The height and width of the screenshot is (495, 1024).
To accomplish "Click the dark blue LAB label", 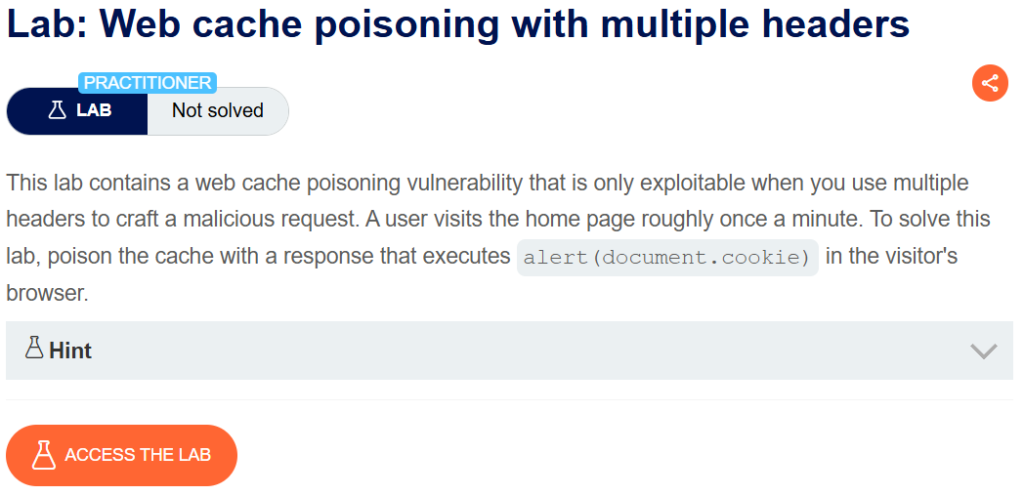I will 94,111.
